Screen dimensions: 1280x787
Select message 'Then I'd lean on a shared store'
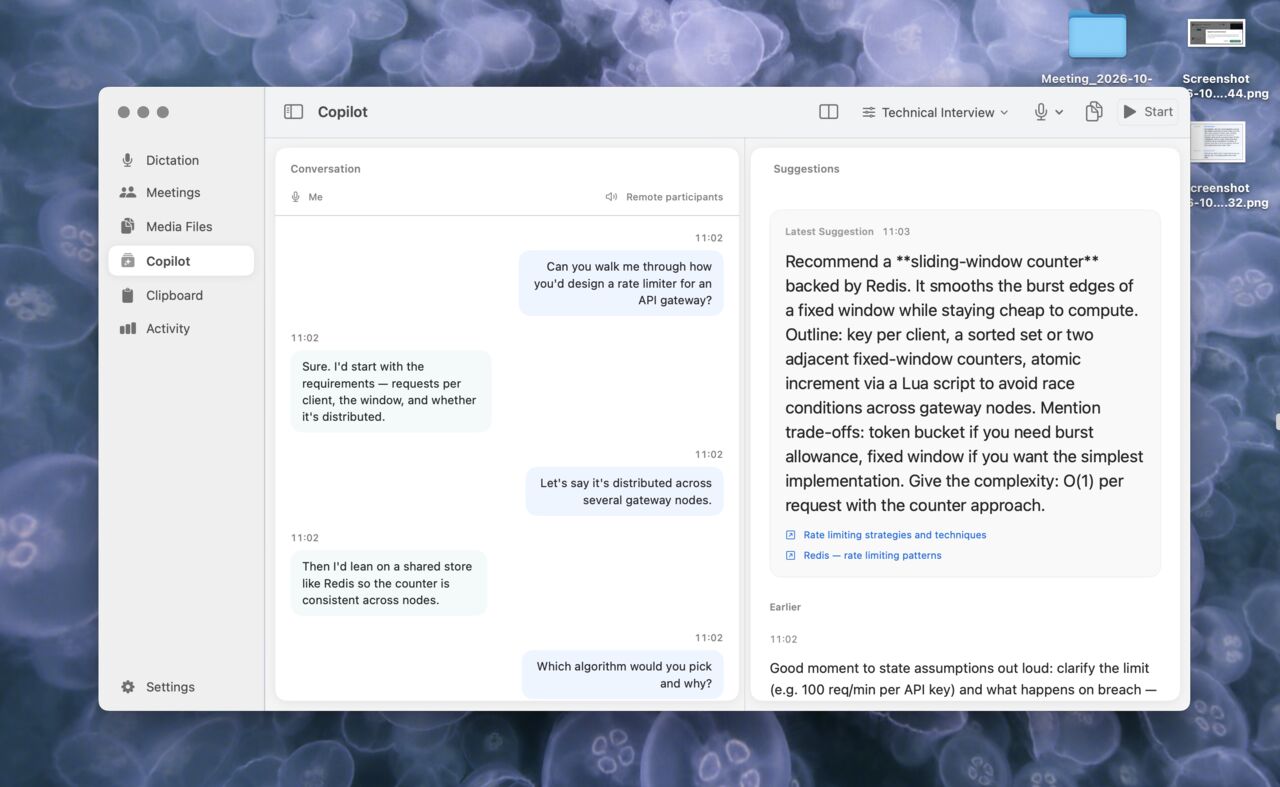(x=389, y=583)
